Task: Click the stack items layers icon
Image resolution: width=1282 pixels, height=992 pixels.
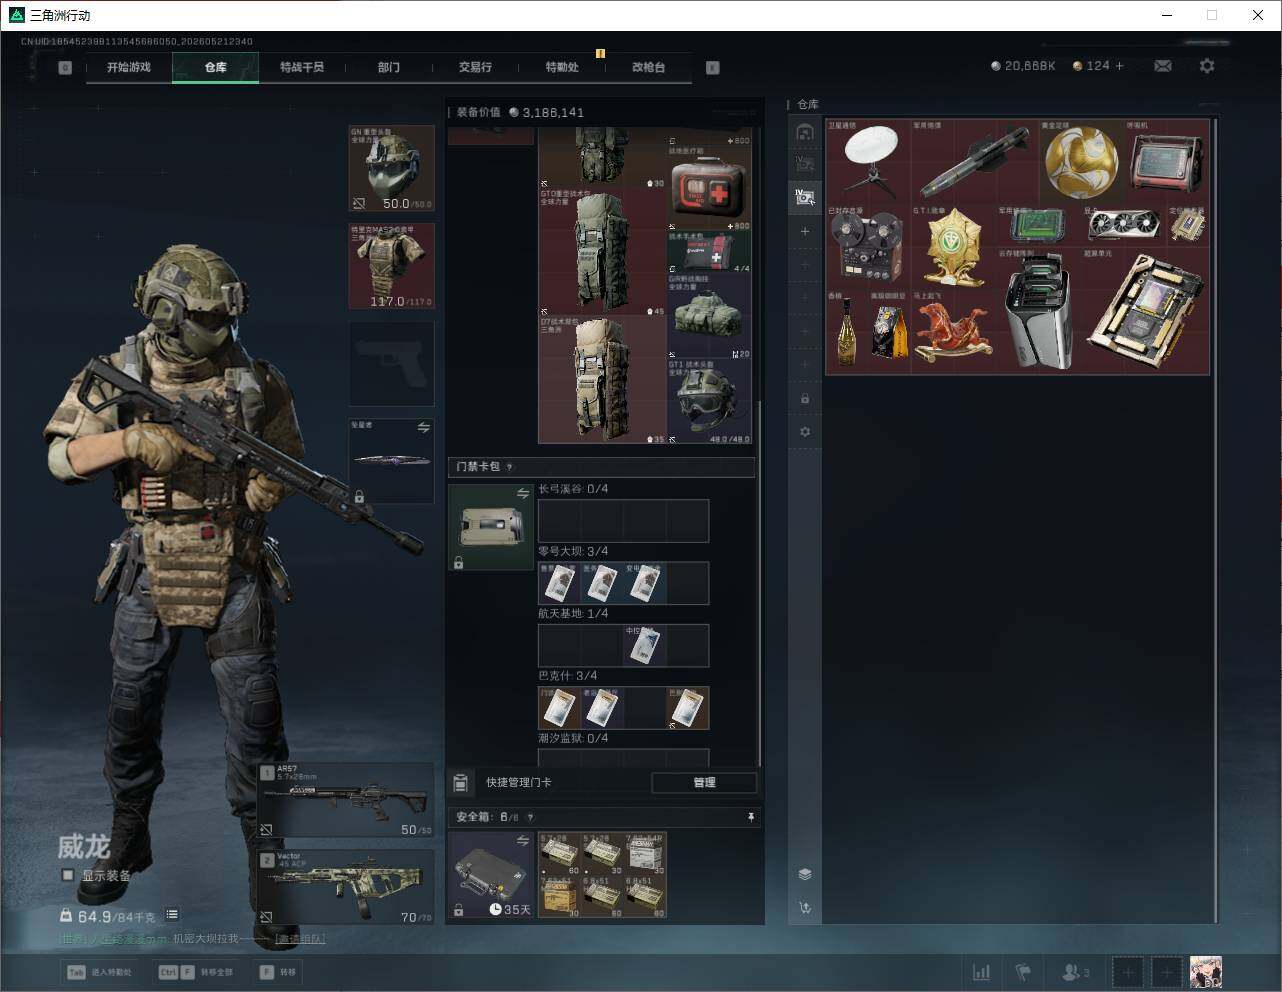Action: [x=805, y=874]
